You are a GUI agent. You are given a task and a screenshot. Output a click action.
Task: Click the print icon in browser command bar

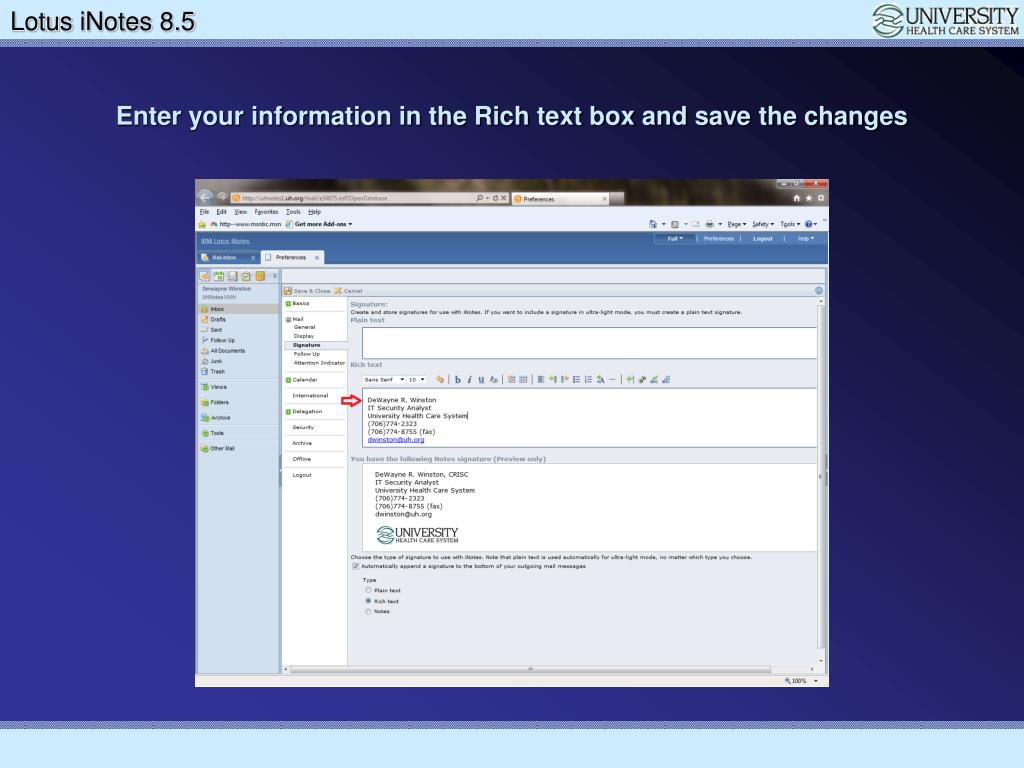[x=709, y=224]
